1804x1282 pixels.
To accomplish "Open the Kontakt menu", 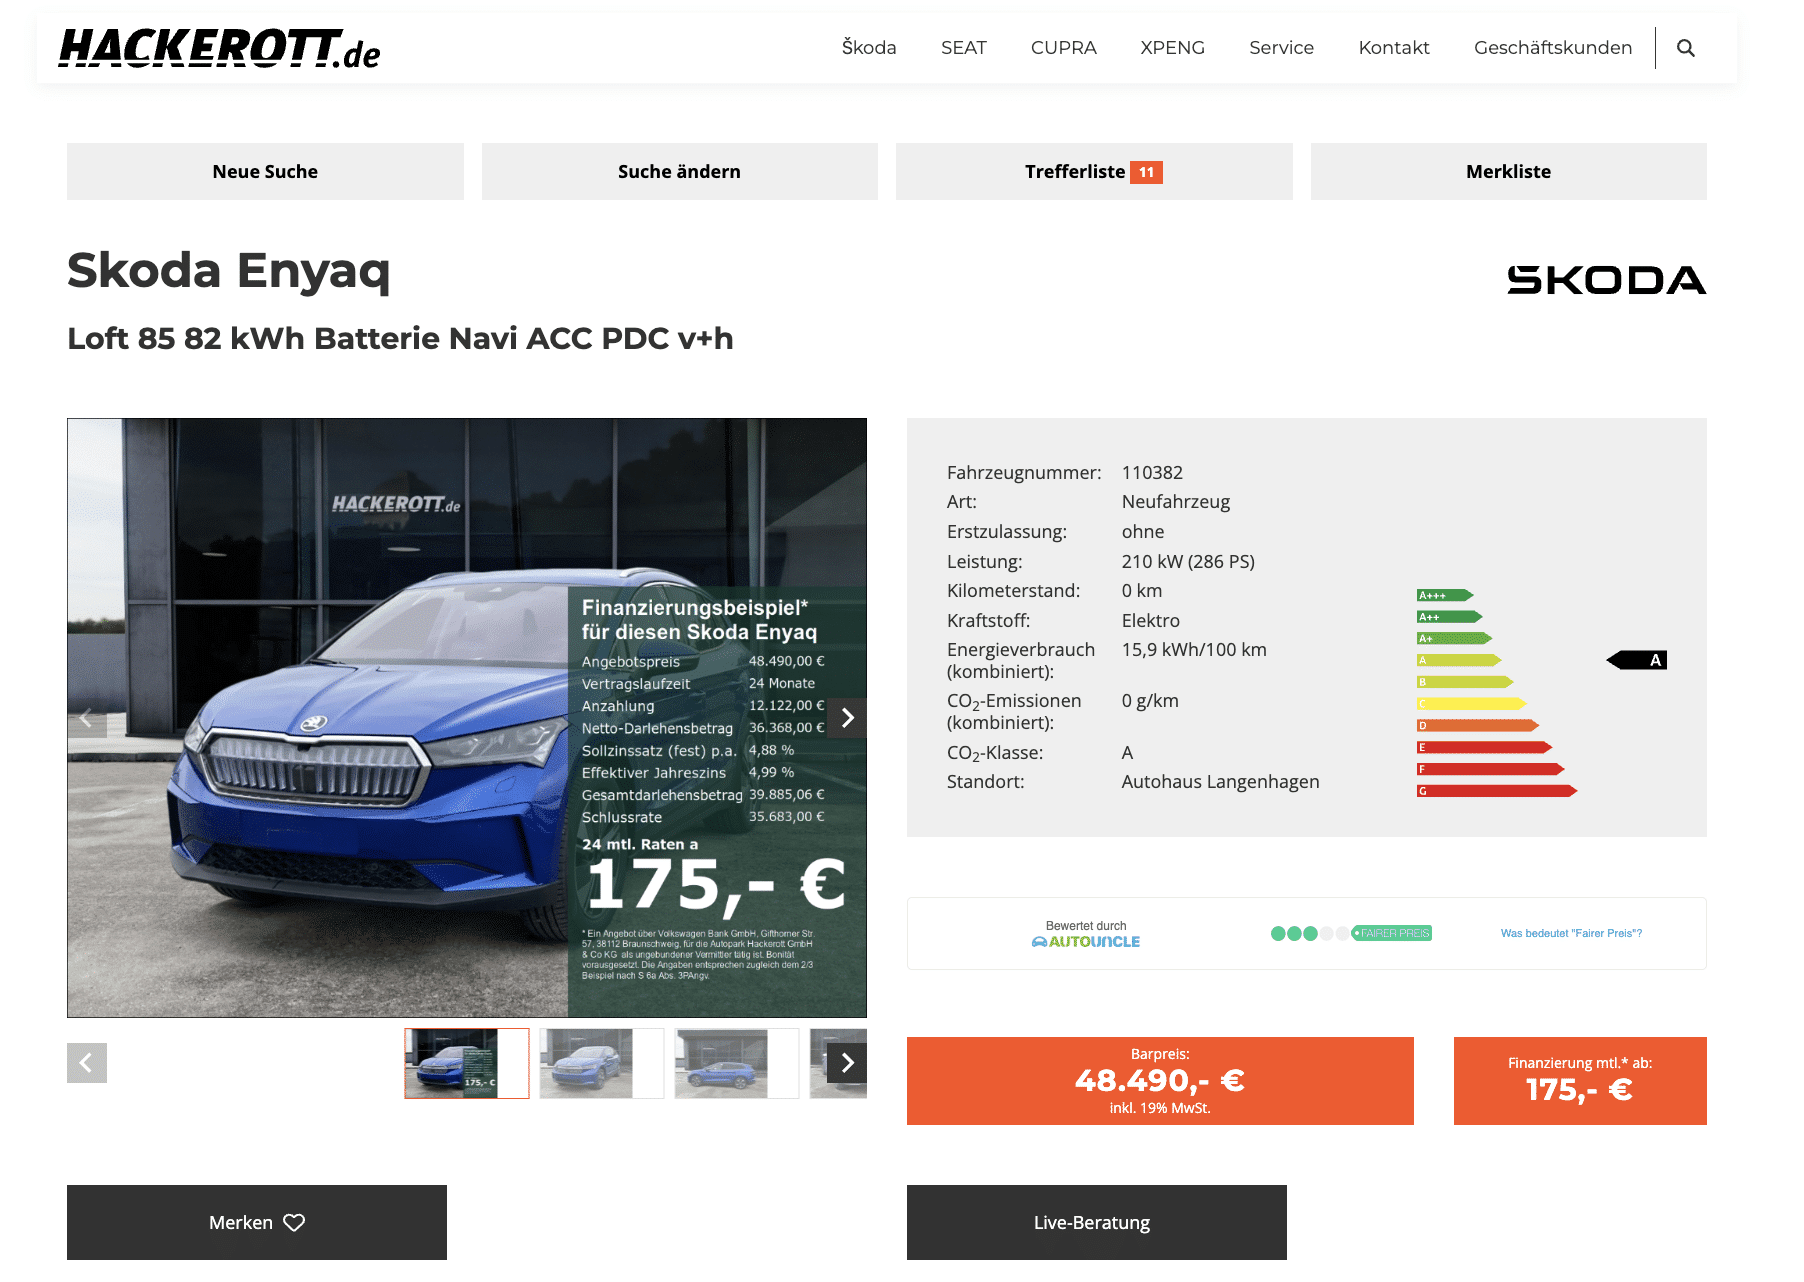I will point(1394,48).
